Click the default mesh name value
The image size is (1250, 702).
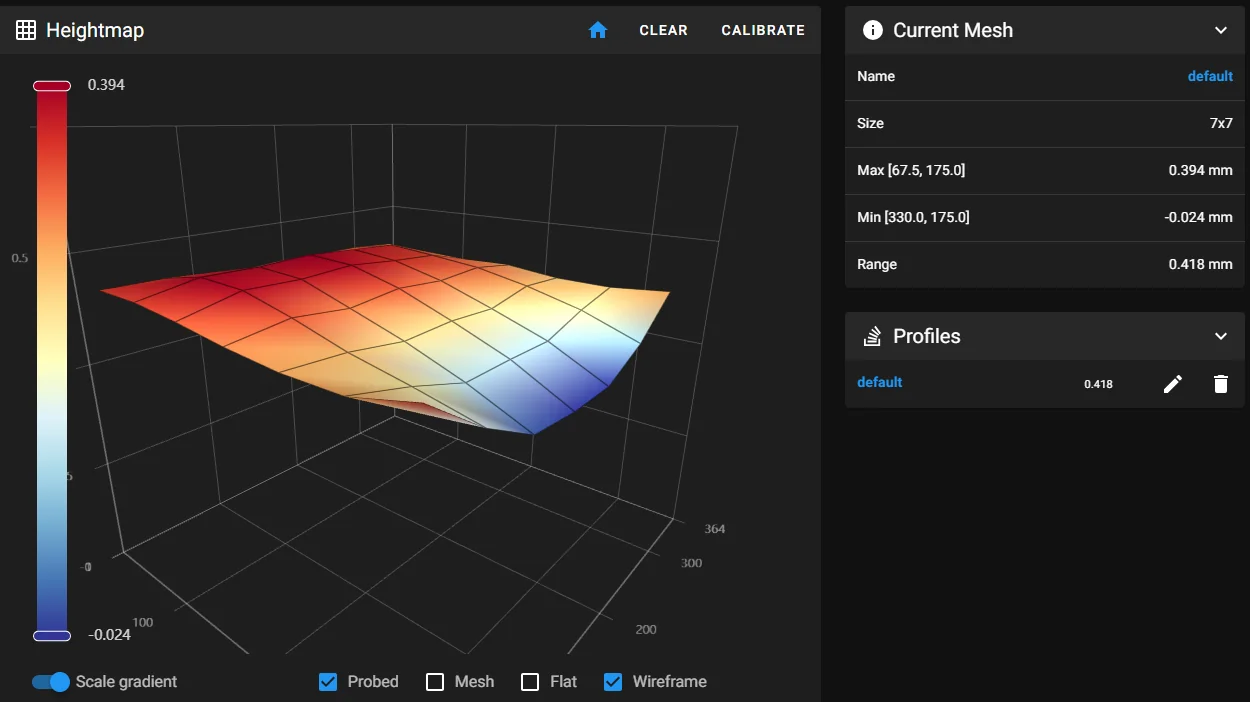1210,76
